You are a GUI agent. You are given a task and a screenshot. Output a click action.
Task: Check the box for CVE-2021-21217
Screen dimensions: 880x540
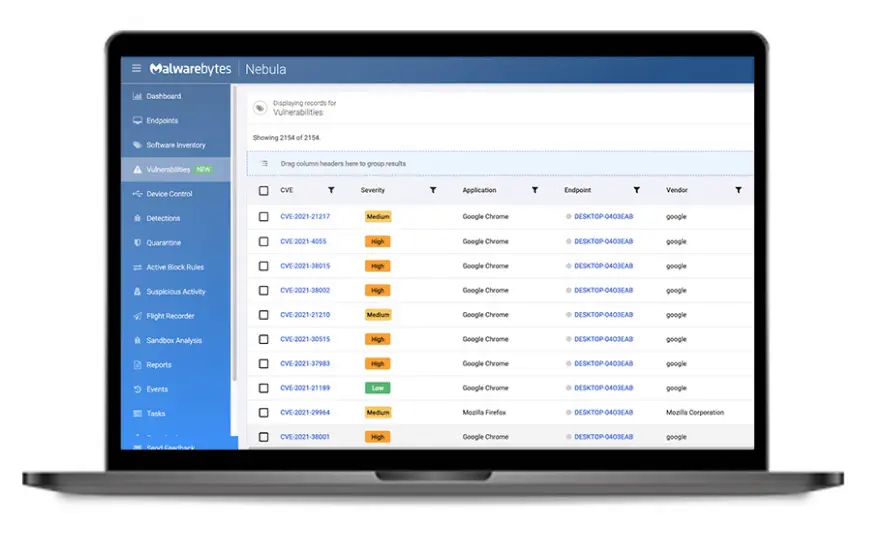tap(264, 217)
